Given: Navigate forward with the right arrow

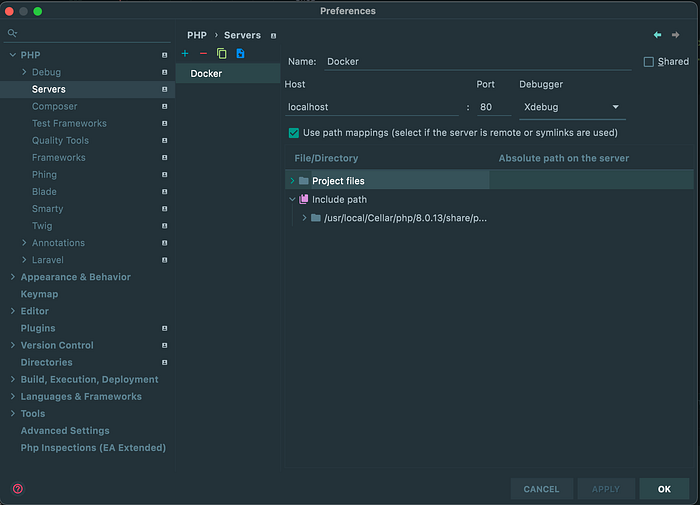Looking at the screenshot, I should 676,35.
